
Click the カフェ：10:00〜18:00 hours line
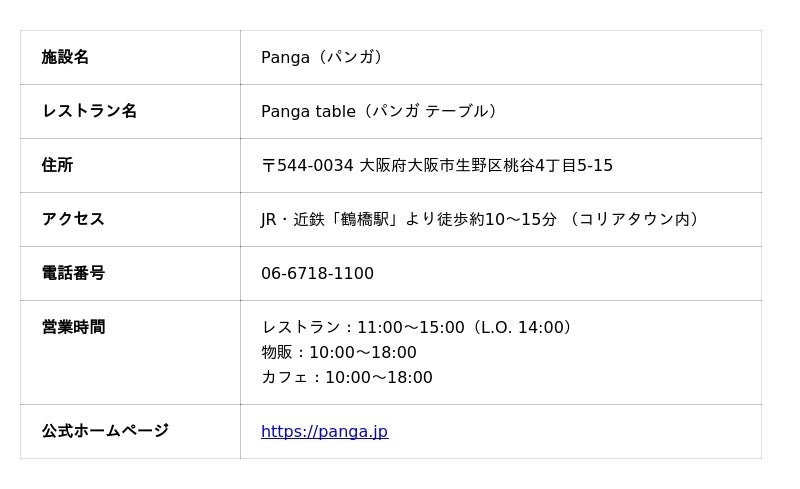347,378
